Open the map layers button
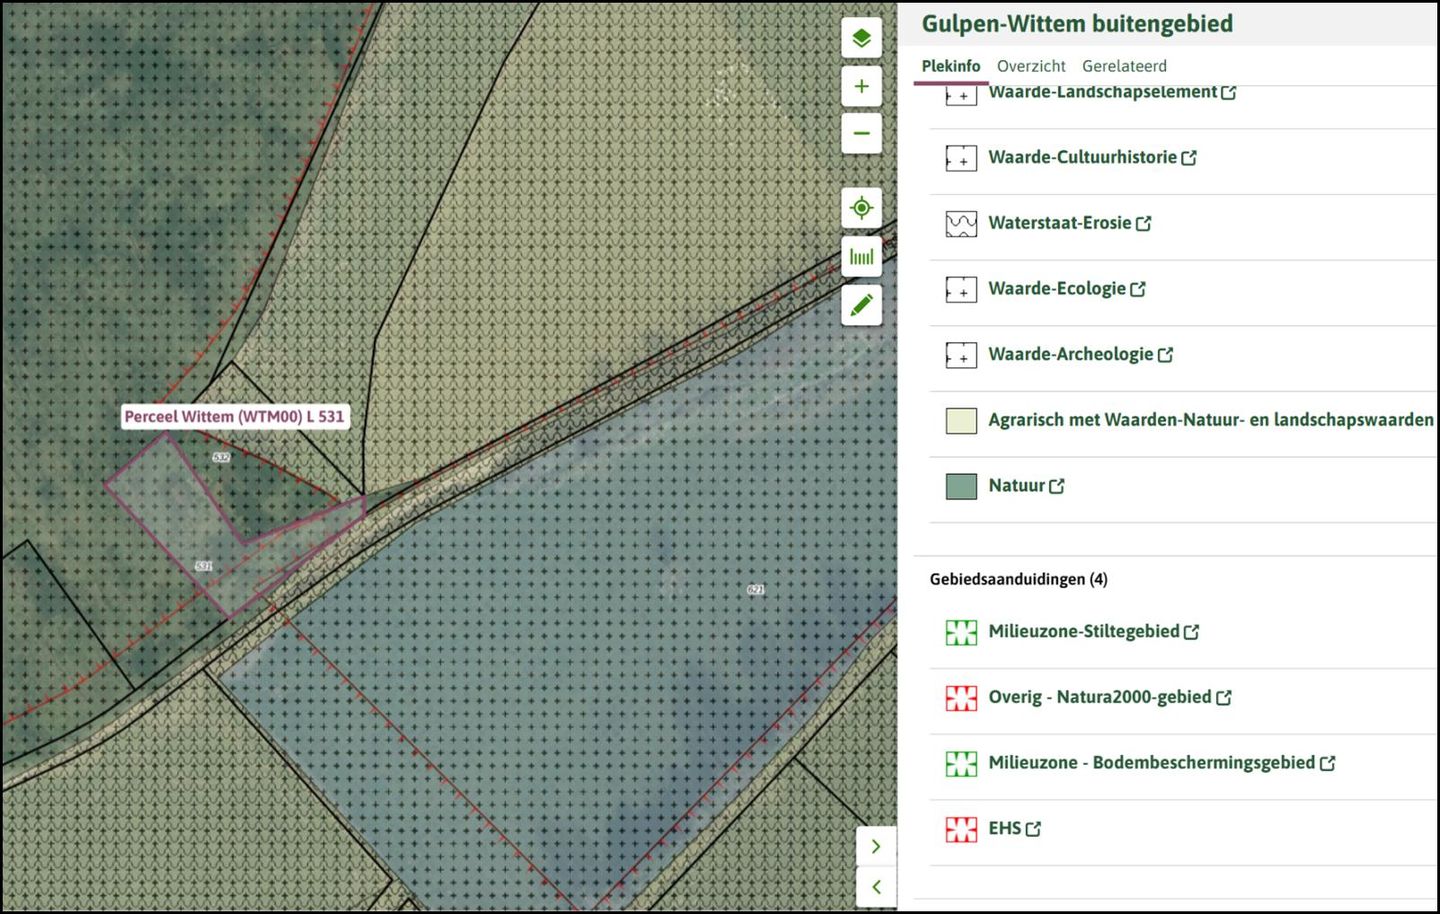The image size is (1440, 914). pos(861,39)
